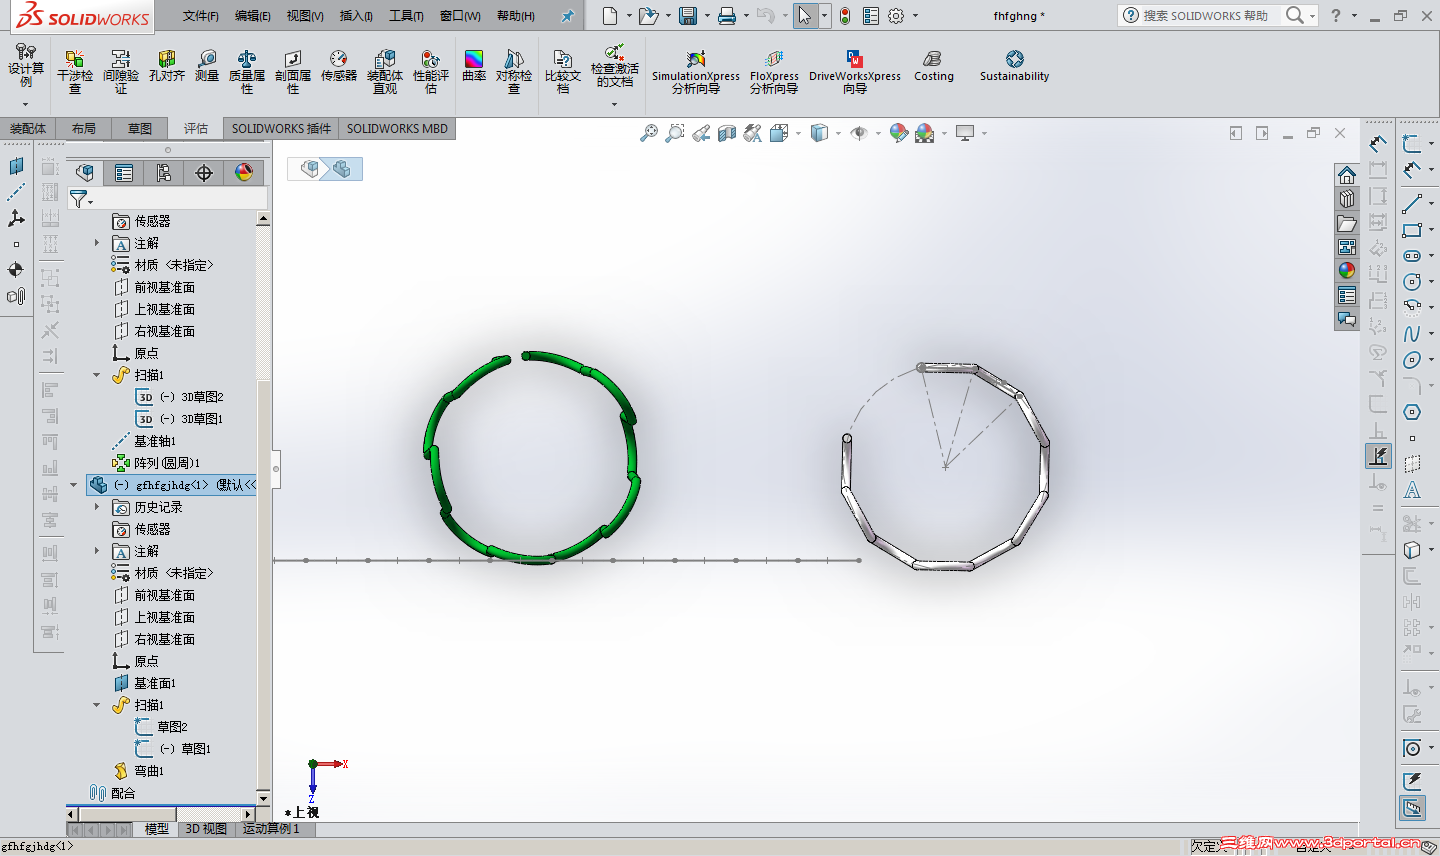The height and width of the screenshot is (856, 1440).
Task: Select the Line sketch tool
Action: point(1412,204)
